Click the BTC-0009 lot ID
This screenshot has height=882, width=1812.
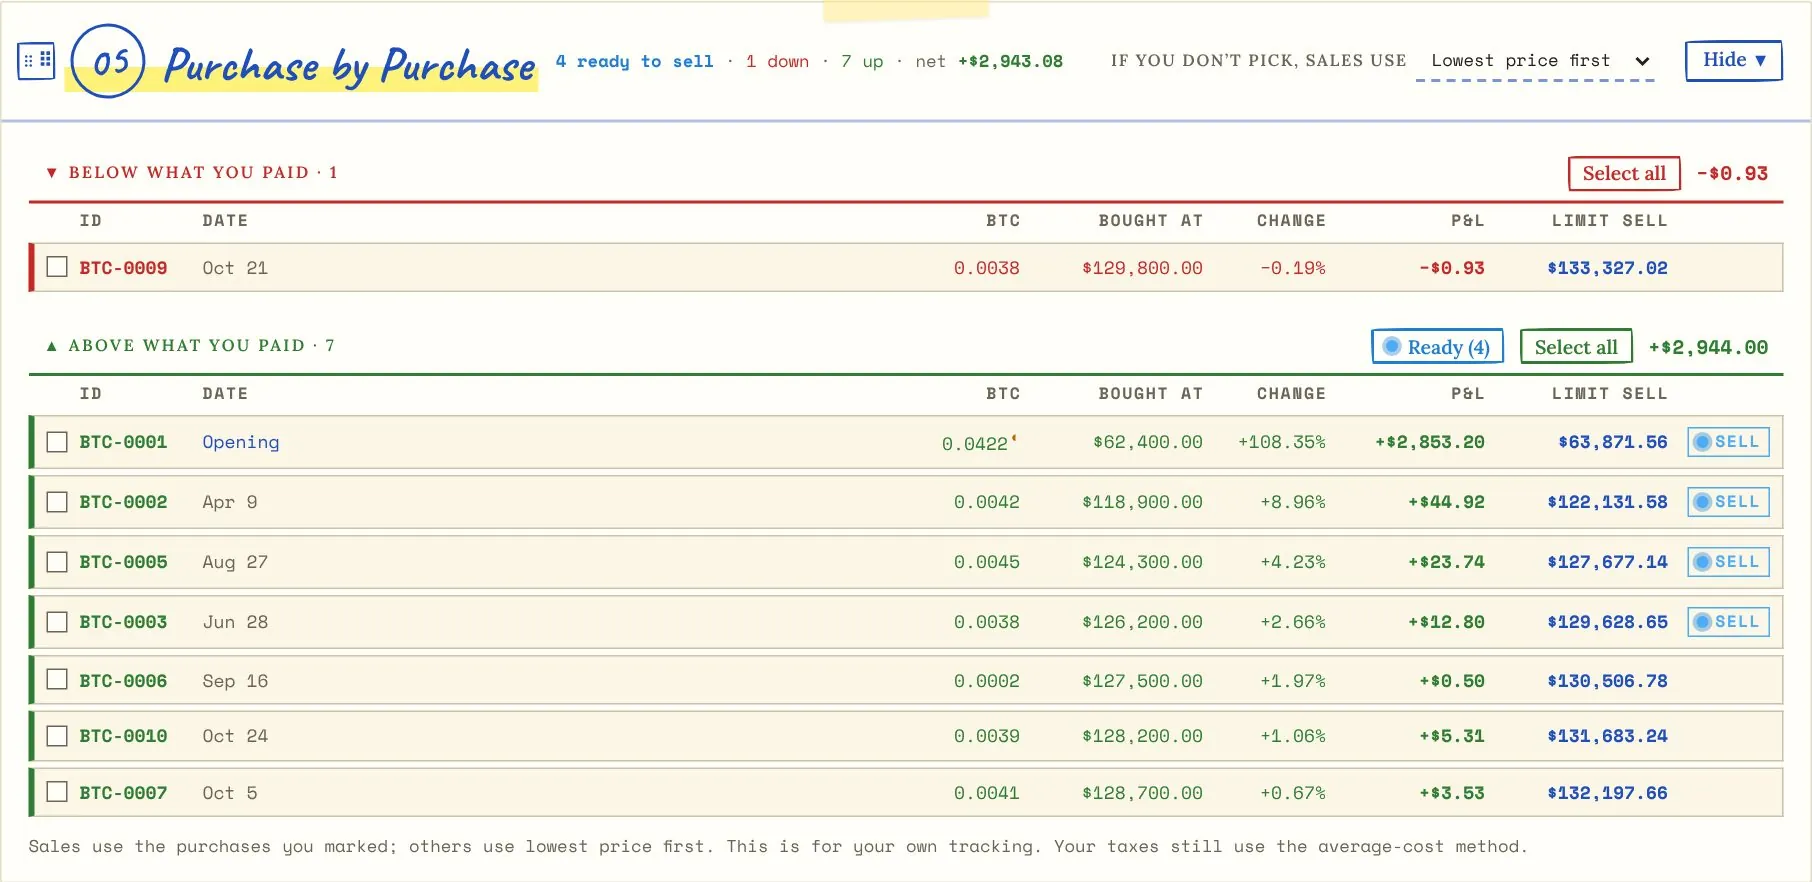pyautogui.click(x=123, y=268)
